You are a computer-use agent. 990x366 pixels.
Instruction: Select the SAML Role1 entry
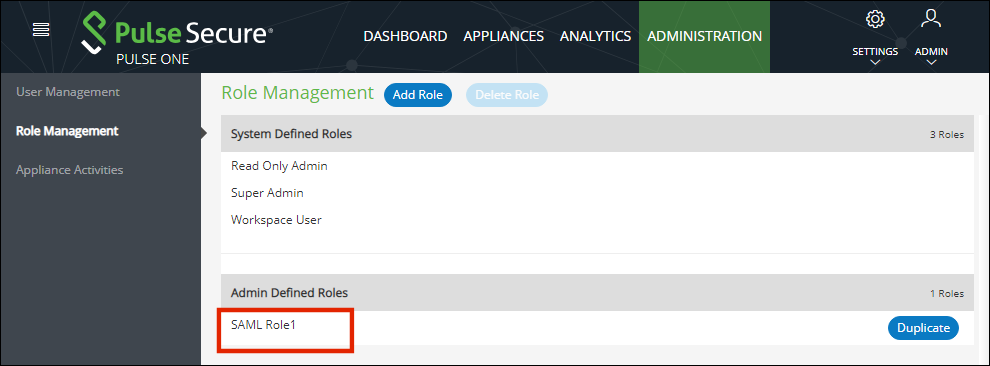pos(263,326)
